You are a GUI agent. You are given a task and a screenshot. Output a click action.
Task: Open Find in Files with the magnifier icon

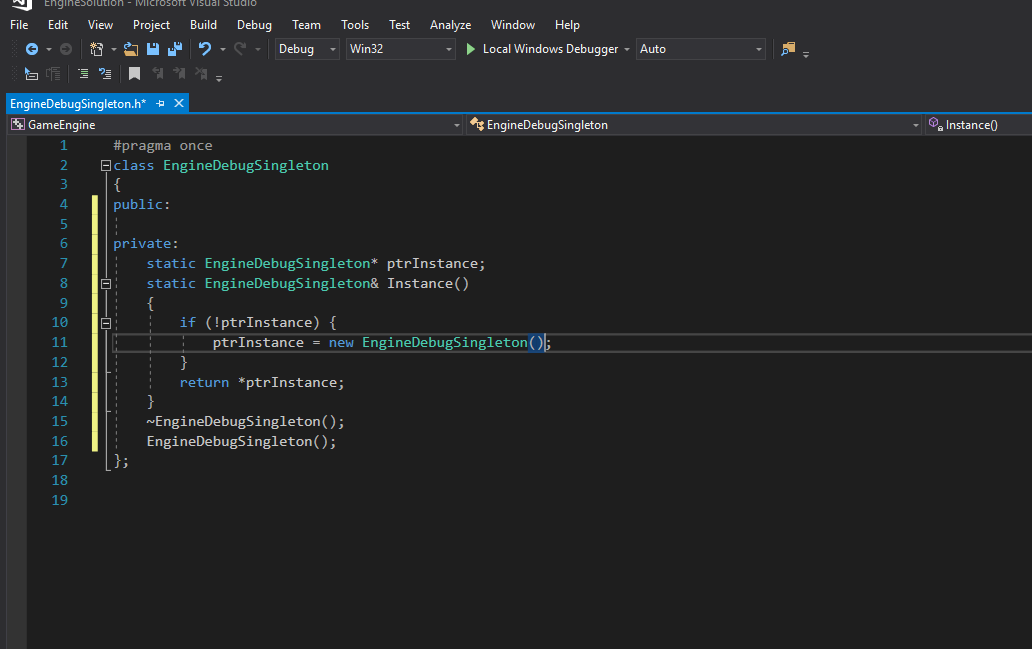(x=787, y=48)
